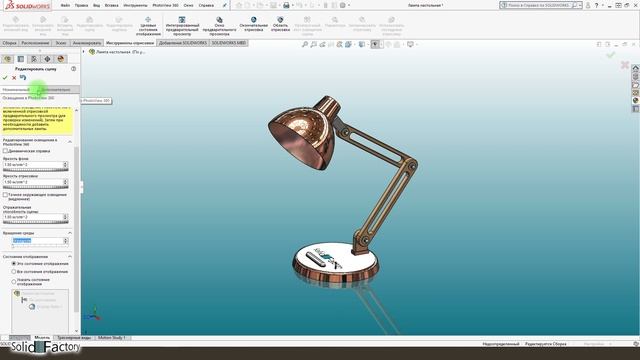
Task: Start the Integrated Preview render tool
Action: (x=182, y=26)
